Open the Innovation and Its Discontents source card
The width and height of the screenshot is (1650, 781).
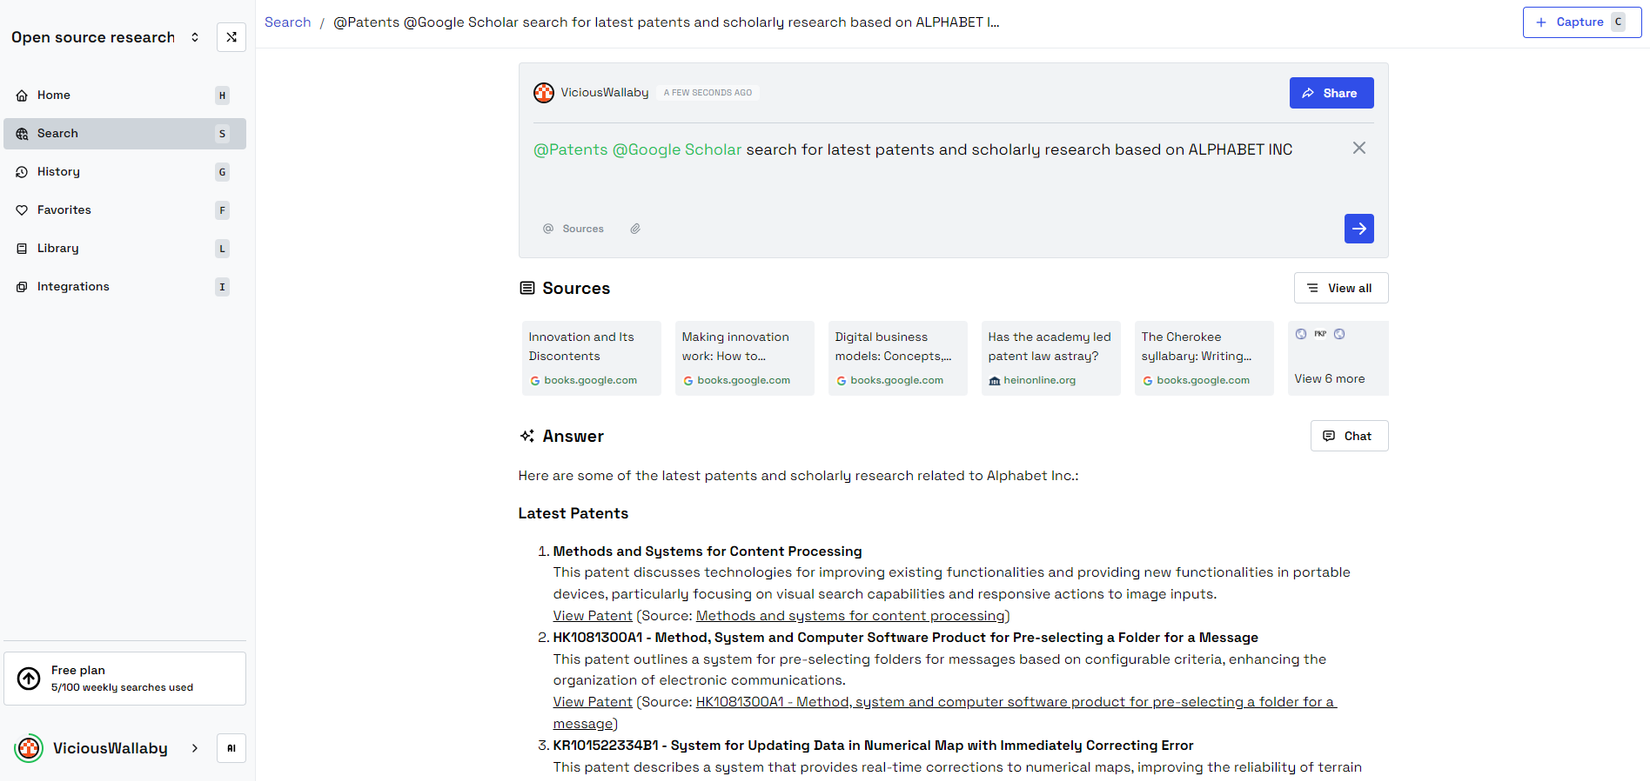(591, 358)
